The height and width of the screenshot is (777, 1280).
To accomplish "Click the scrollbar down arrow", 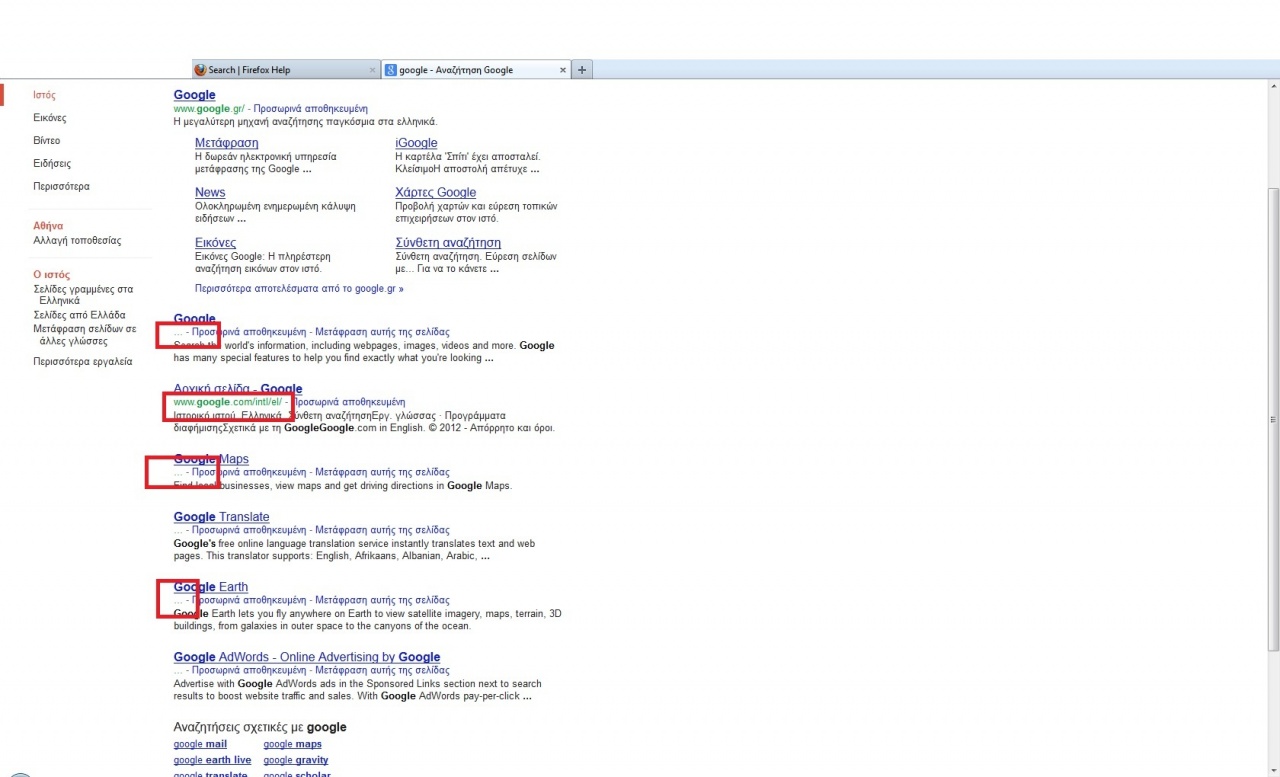I will tap(1273, 770).
